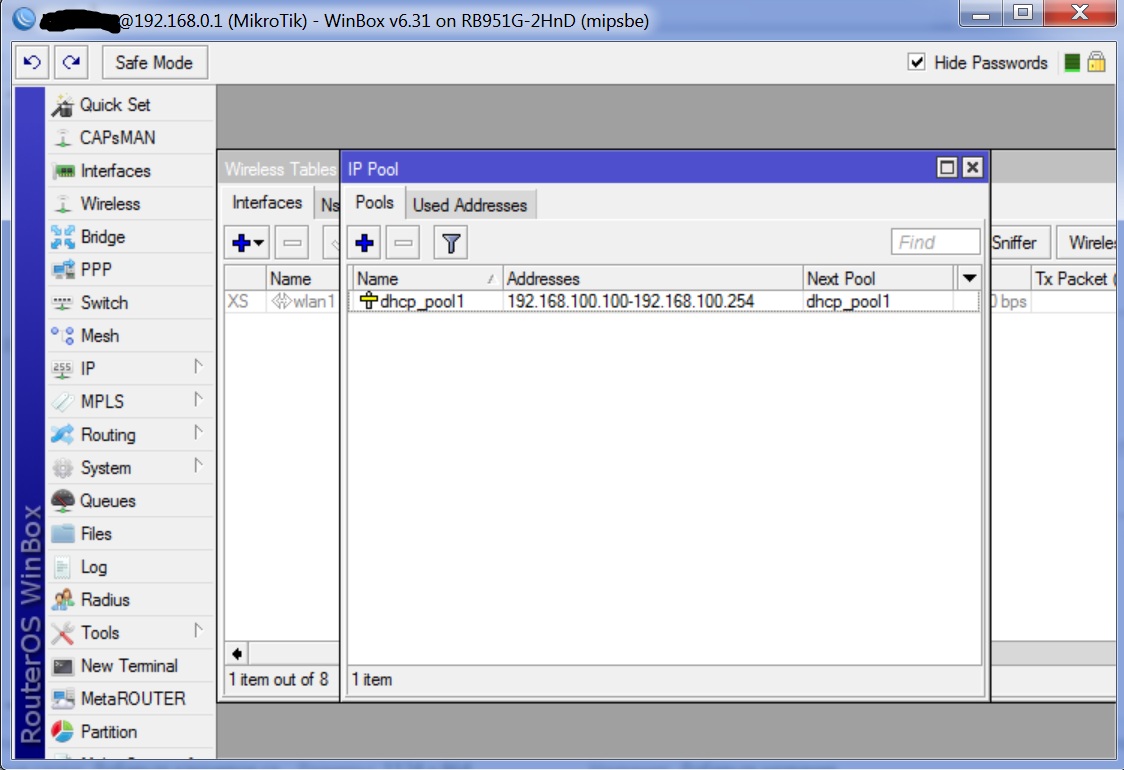1124x770 pixels.
Task: Toggle Safe Mode
Action: 154,62
